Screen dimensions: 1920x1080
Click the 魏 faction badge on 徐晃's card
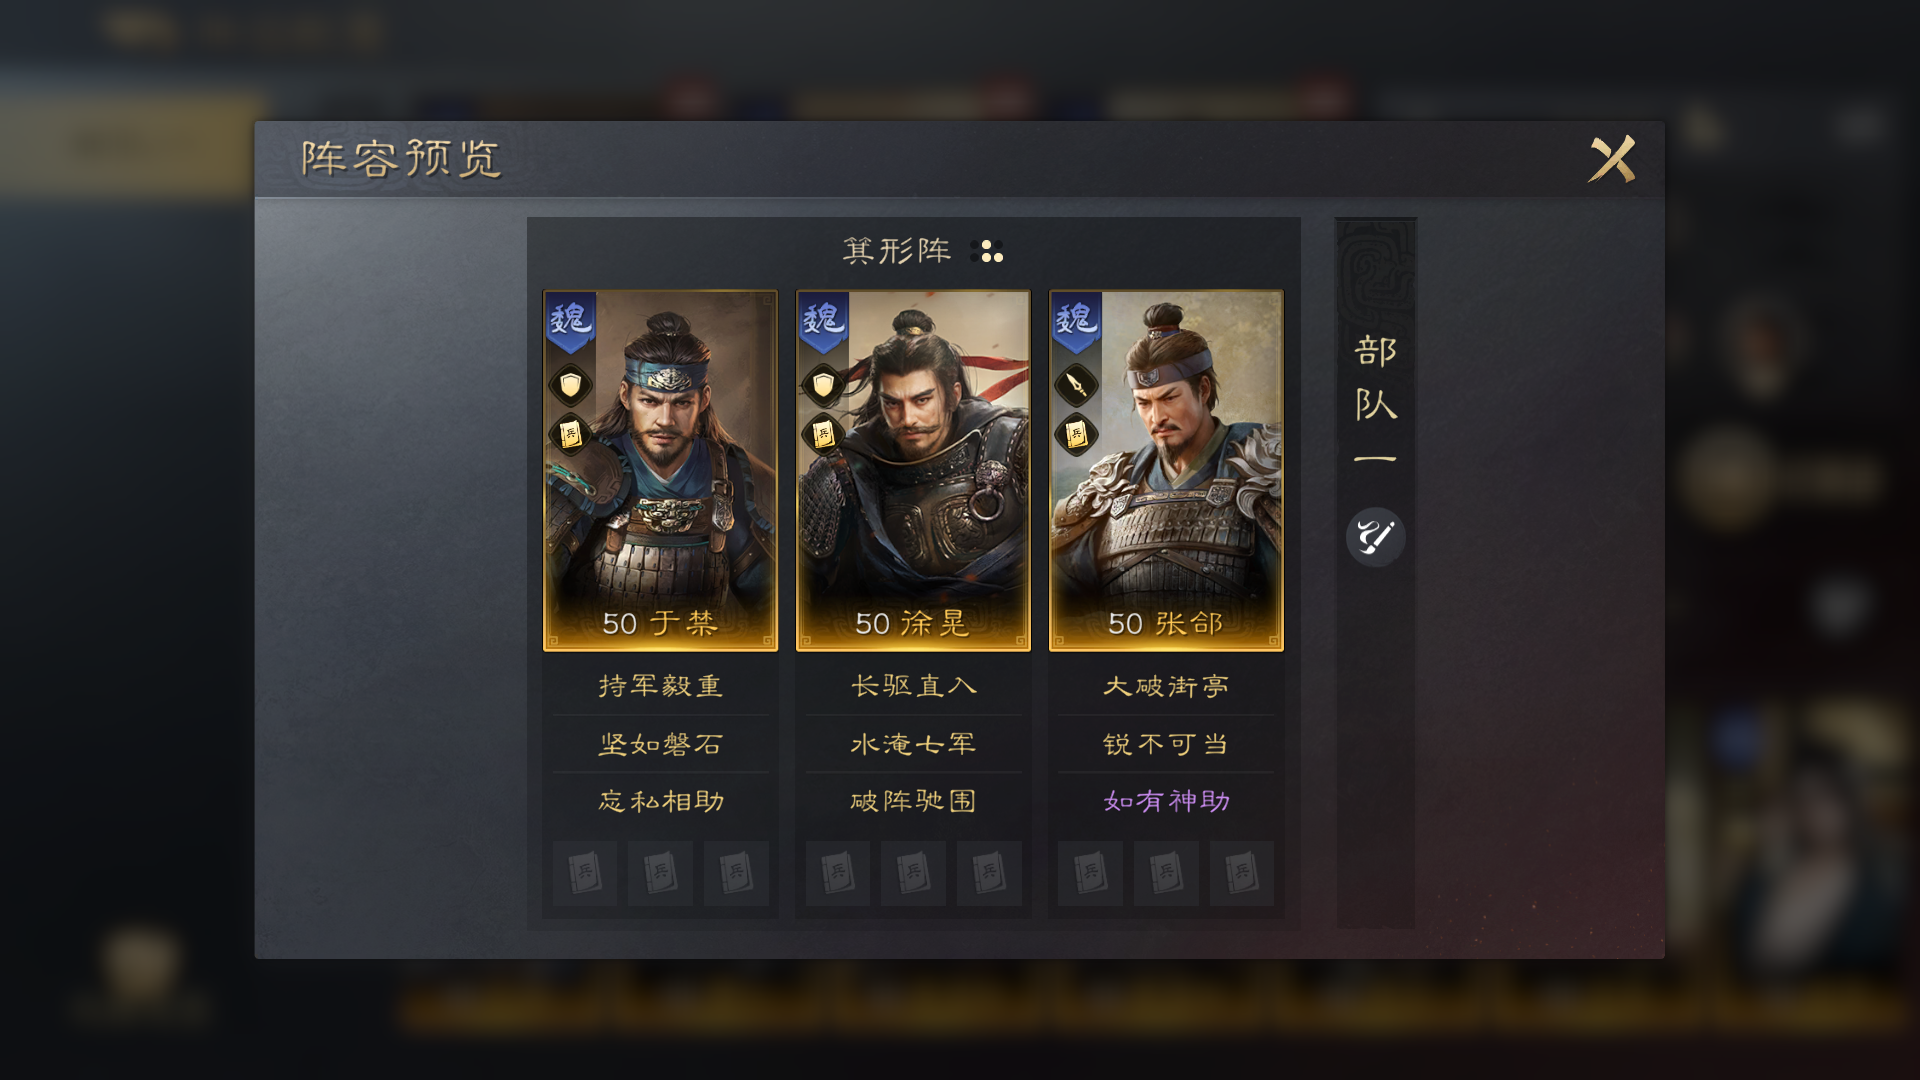pos(823,321)
